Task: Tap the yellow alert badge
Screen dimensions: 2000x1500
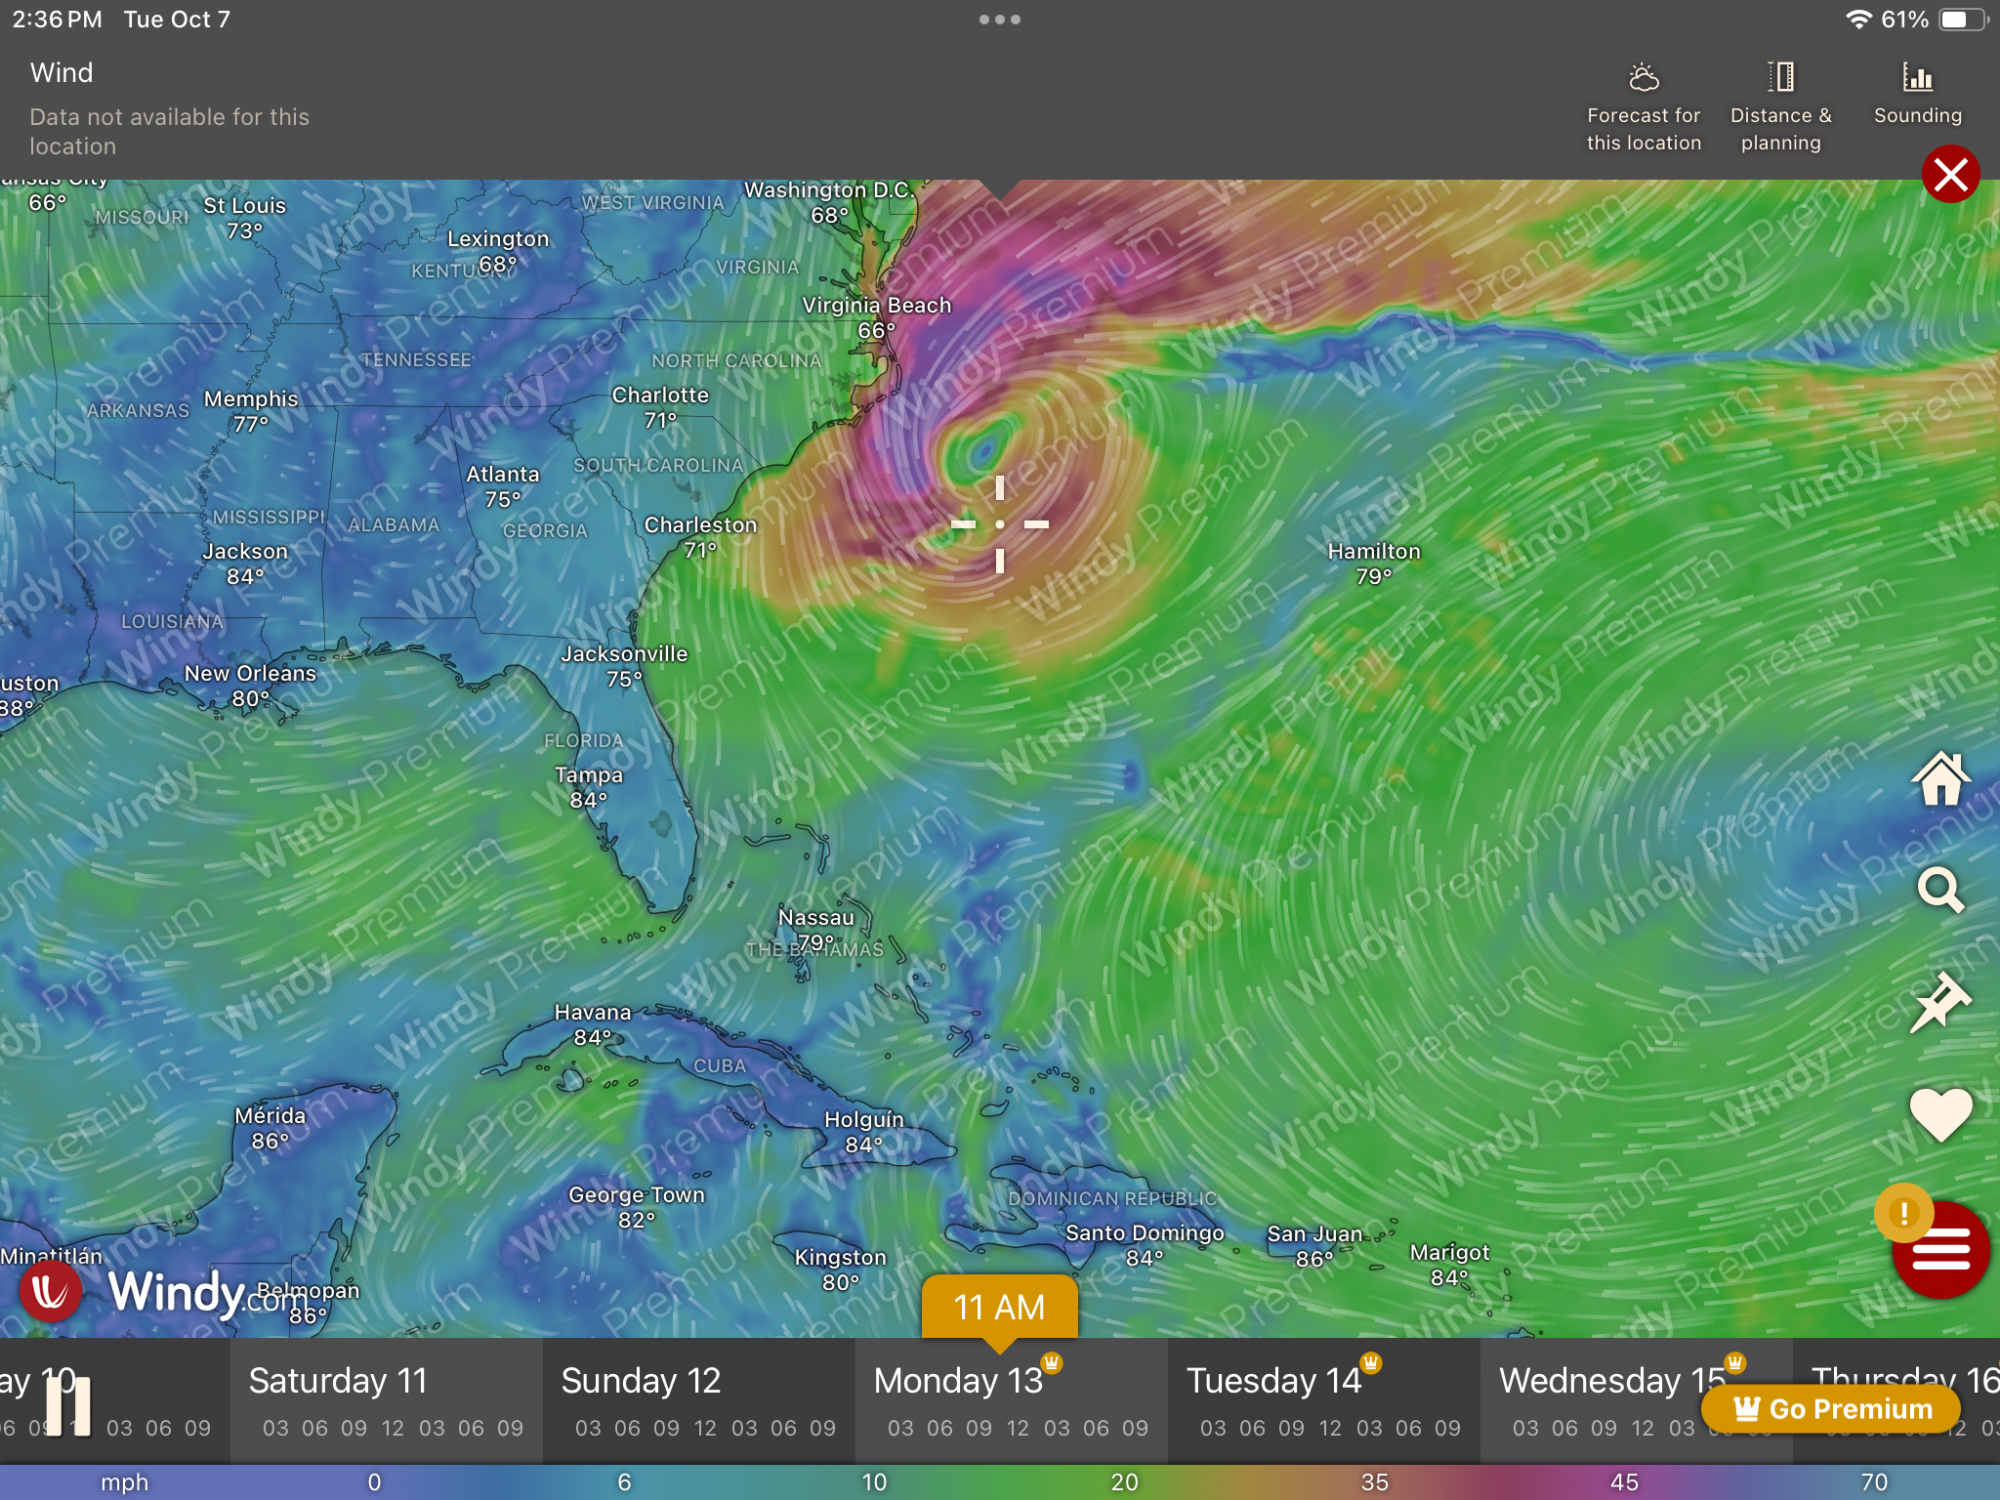Action: tap(1903, 1213)
